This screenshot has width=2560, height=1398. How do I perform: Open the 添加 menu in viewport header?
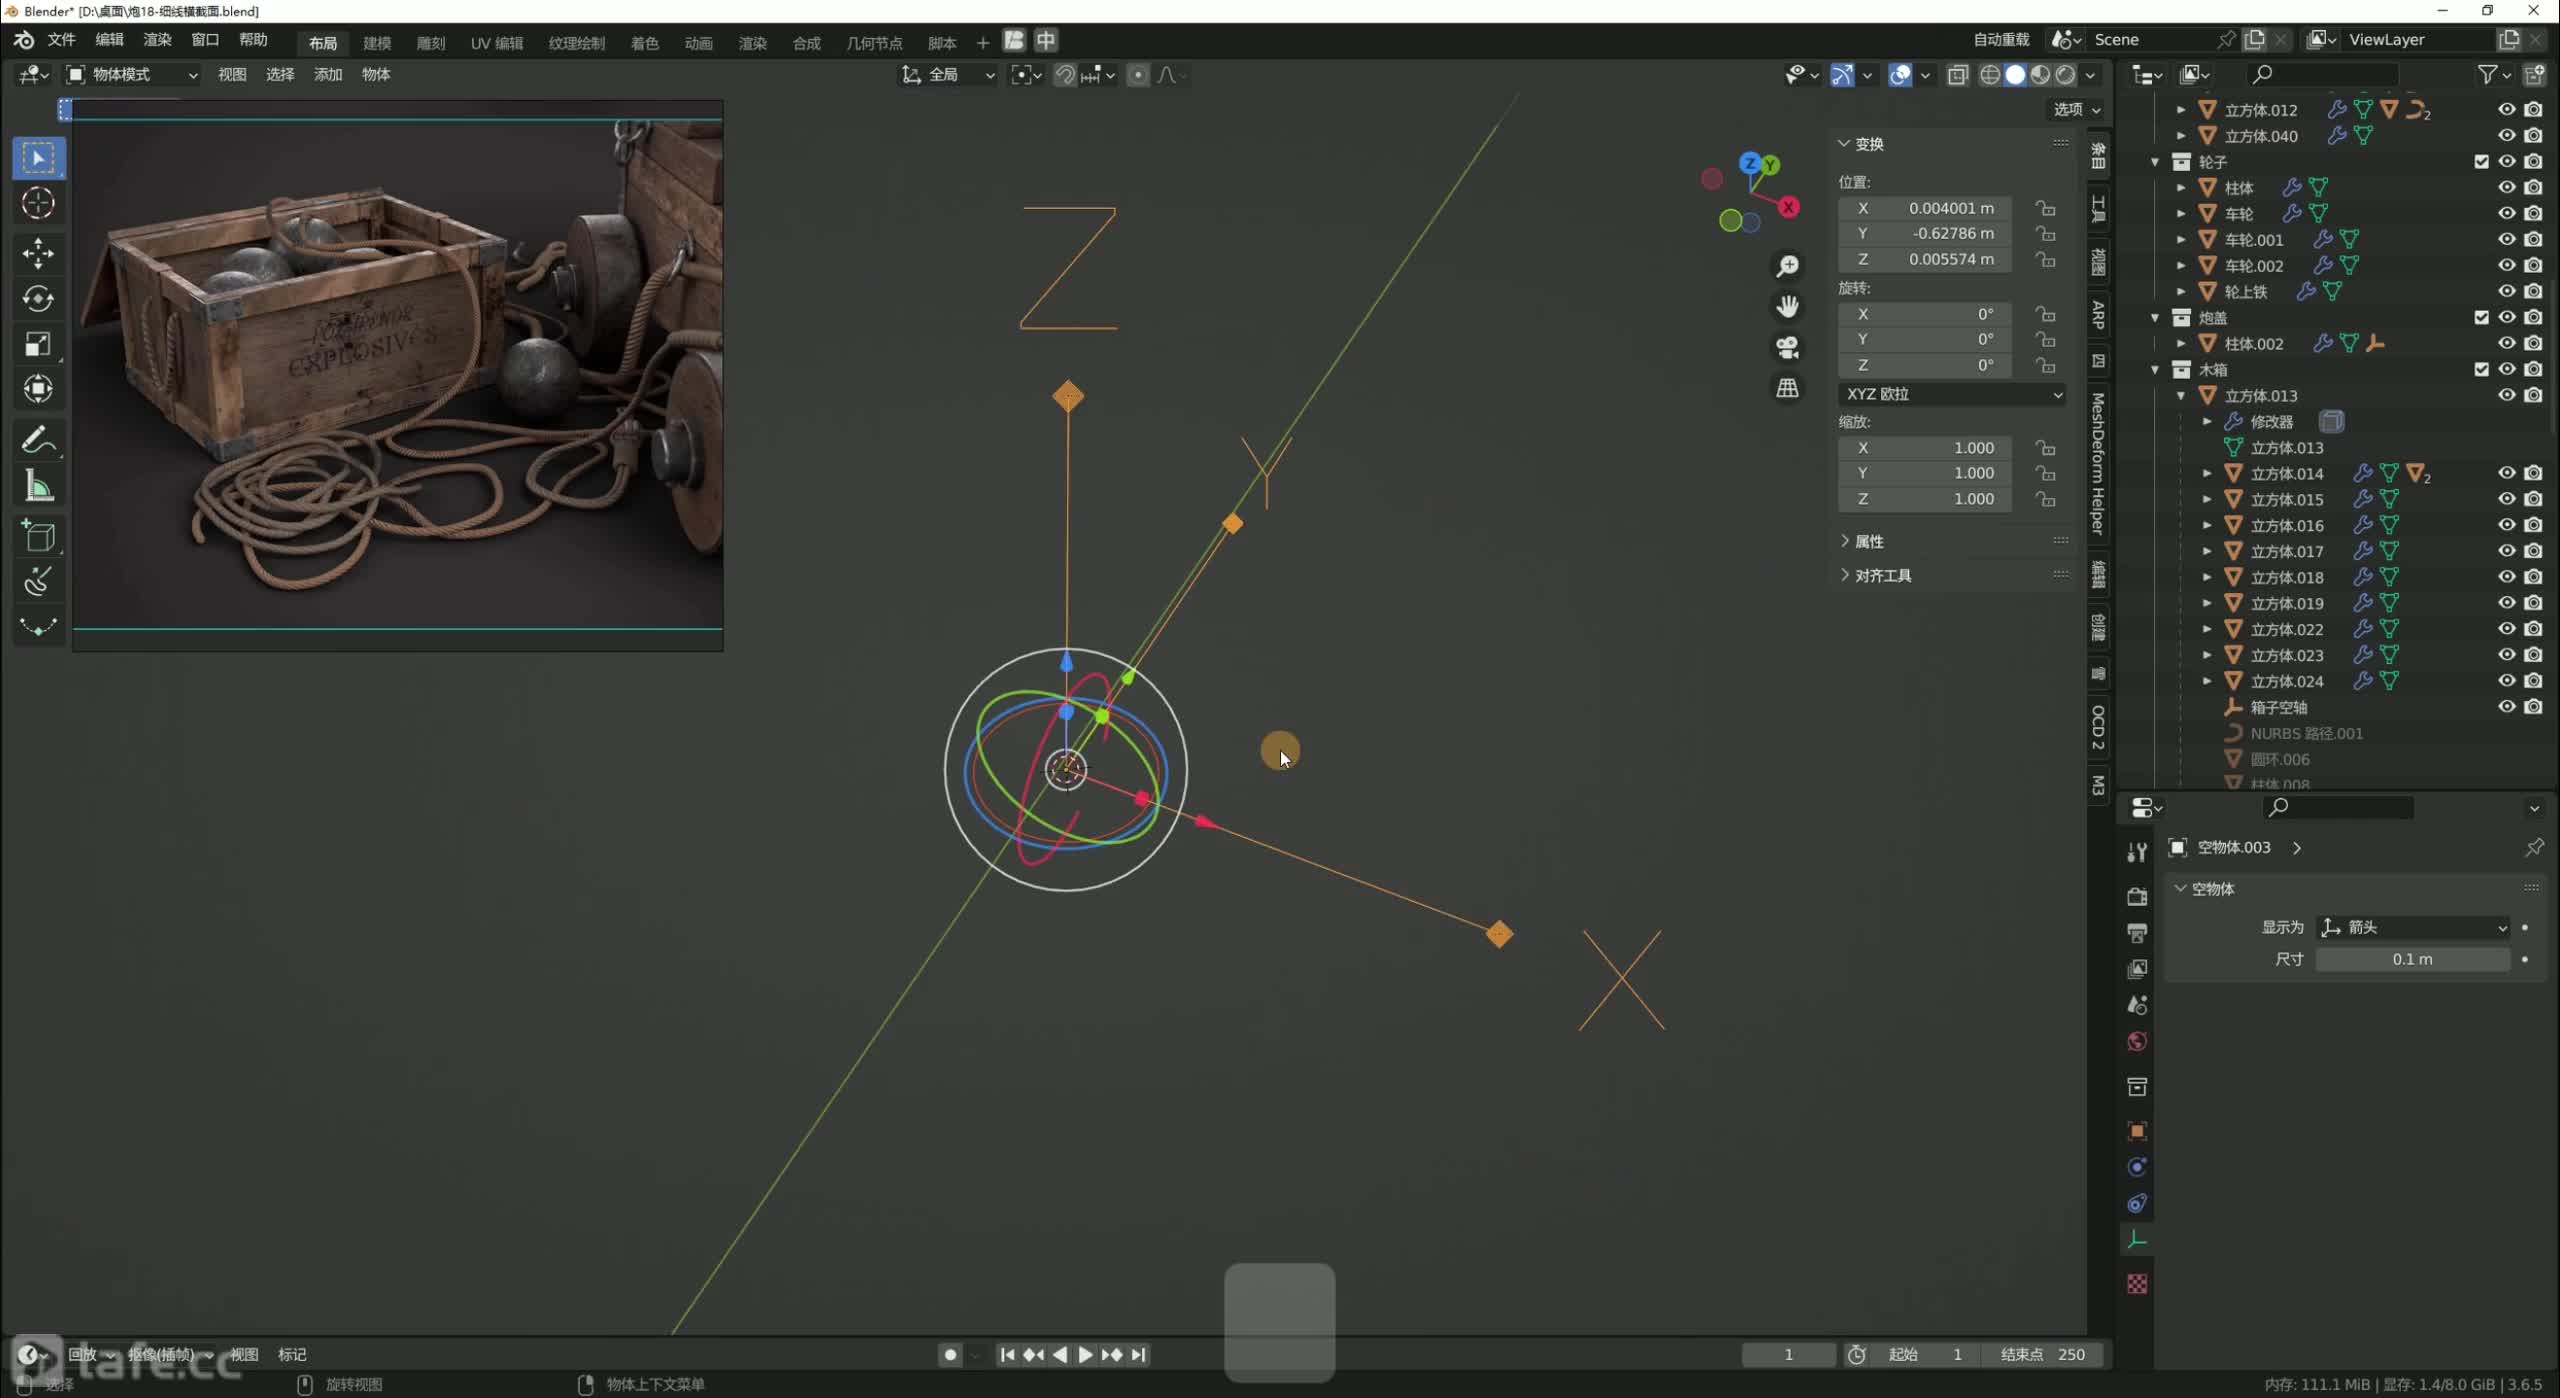click(x=327, y=75)
